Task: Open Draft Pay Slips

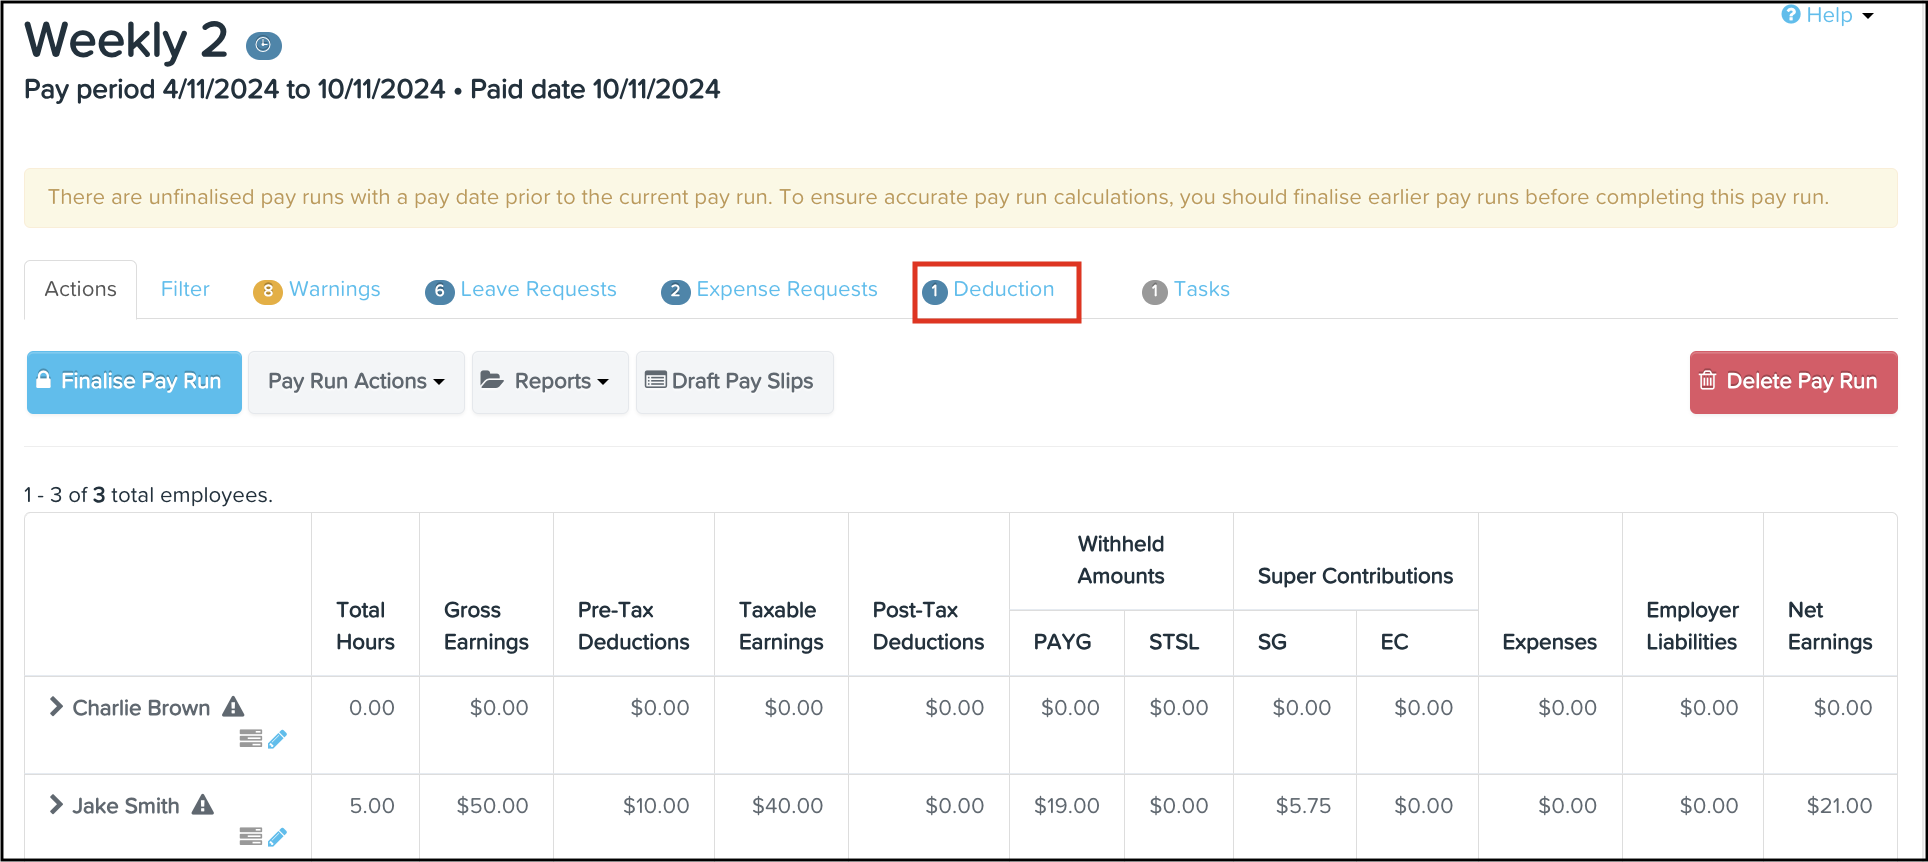Action: click(734, 382)
